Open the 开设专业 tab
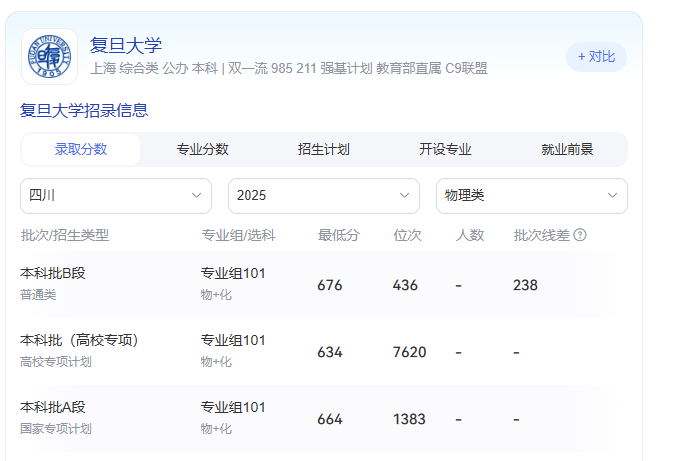Viewport: 700px width, 461px height. [x=445, y=150]
